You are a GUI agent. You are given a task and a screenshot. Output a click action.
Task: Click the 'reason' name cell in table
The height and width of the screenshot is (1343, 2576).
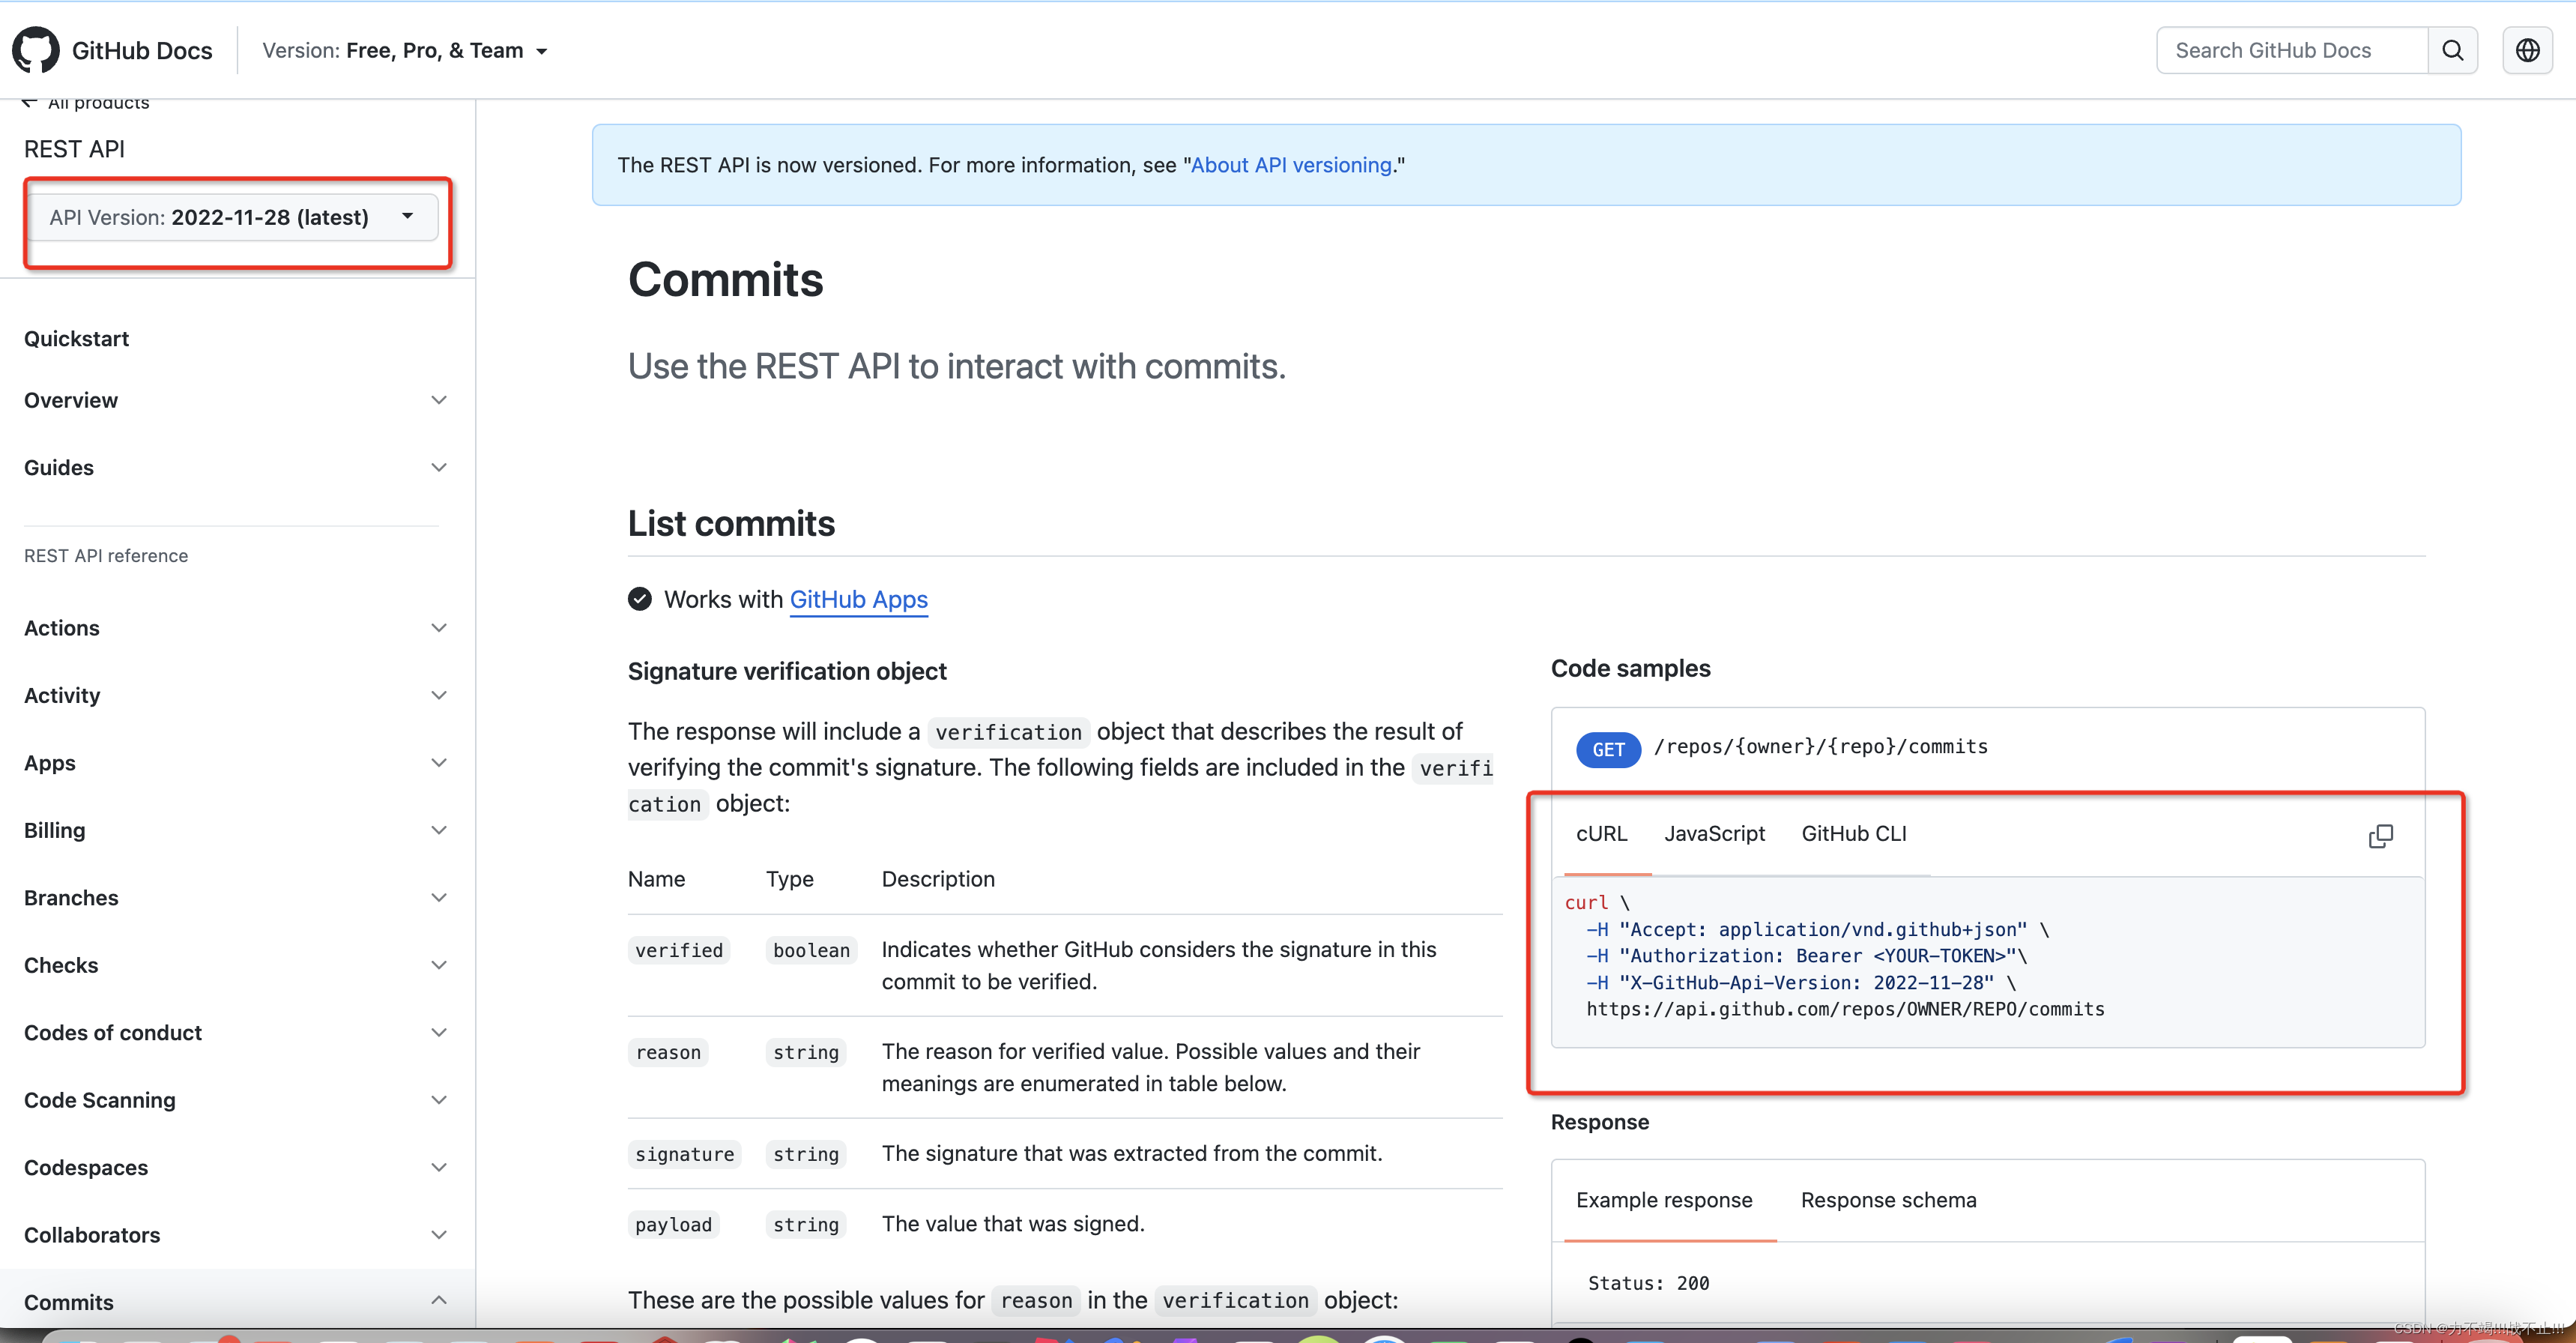tap(668, 1052)
